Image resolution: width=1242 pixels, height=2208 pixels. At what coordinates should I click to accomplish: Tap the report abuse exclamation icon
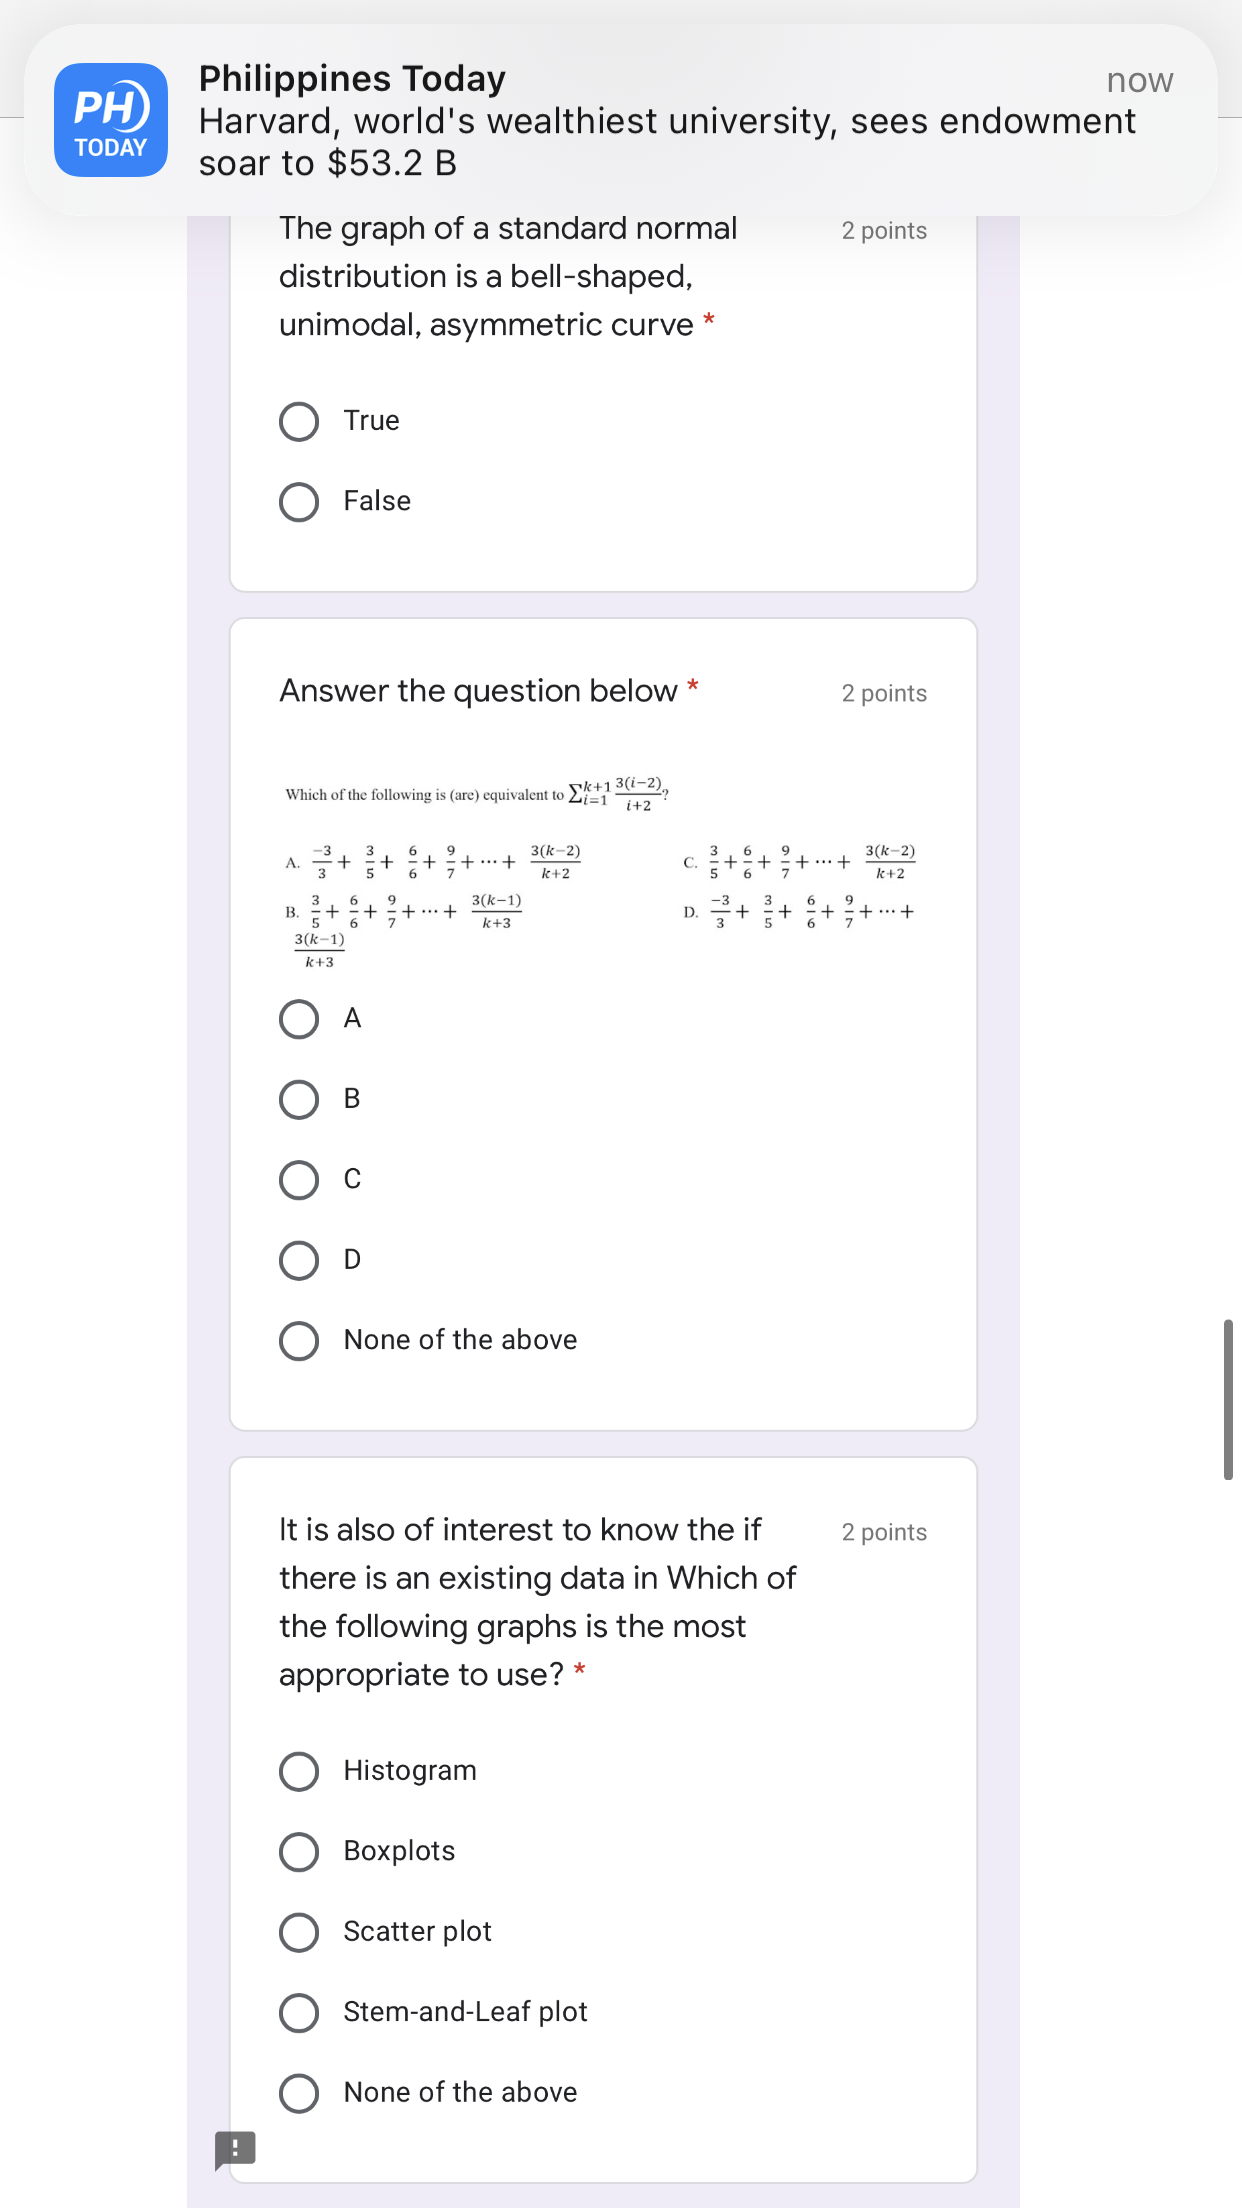236,2146
